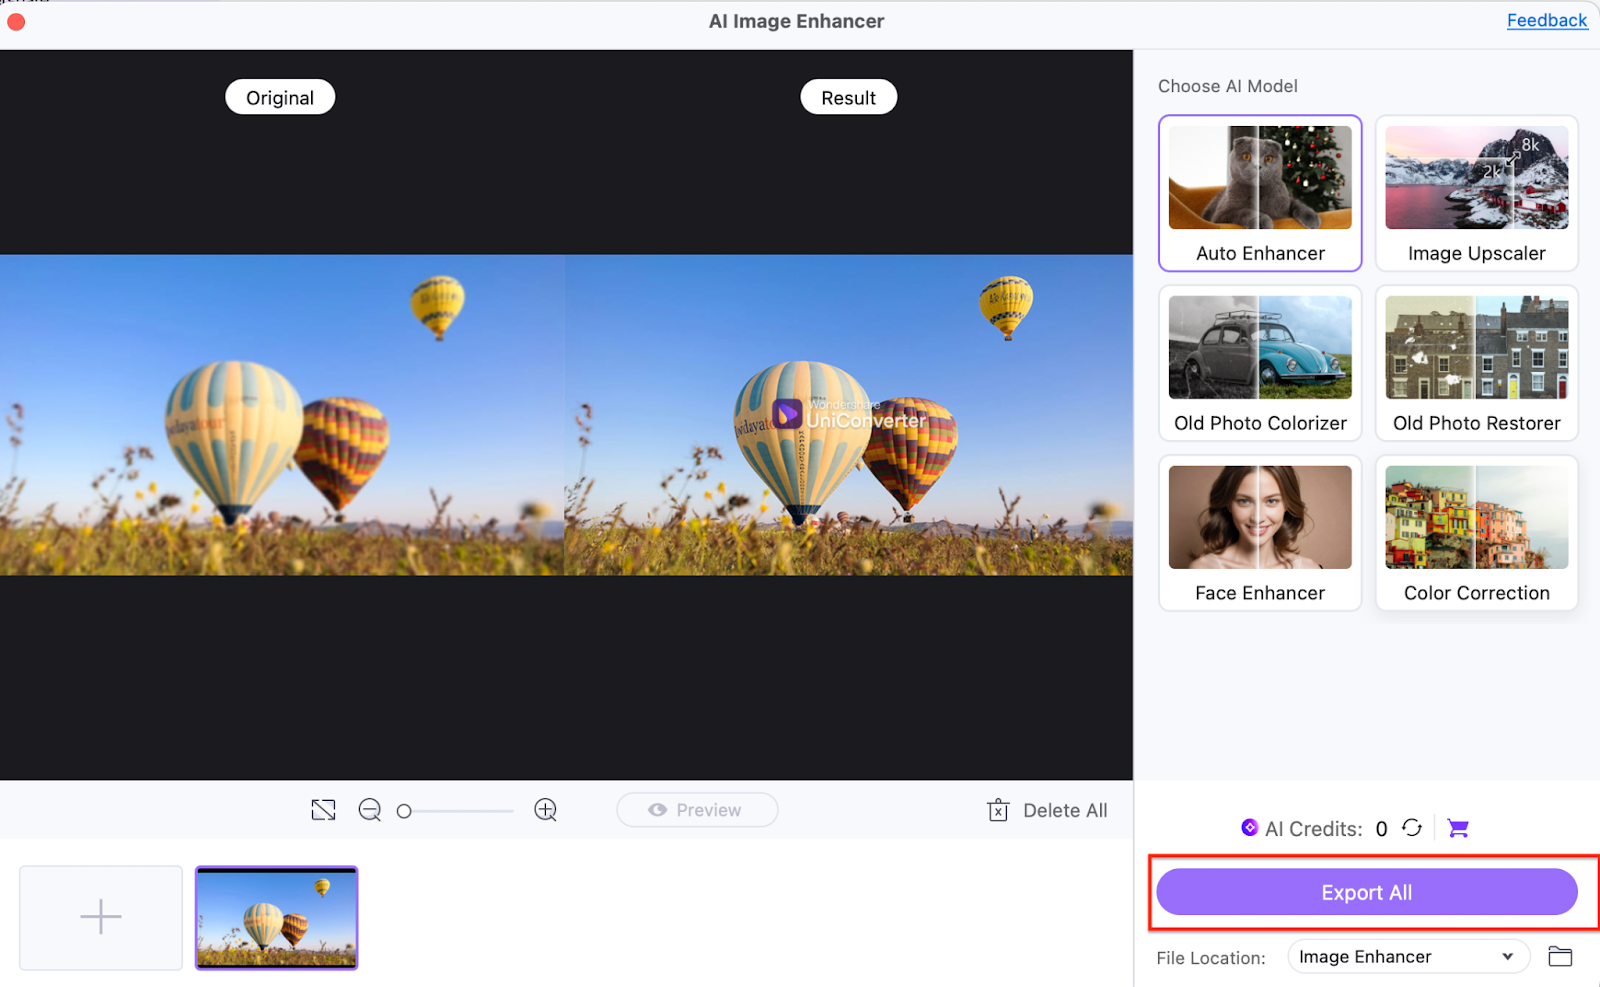Click the Original label pill

coord(280,97)
